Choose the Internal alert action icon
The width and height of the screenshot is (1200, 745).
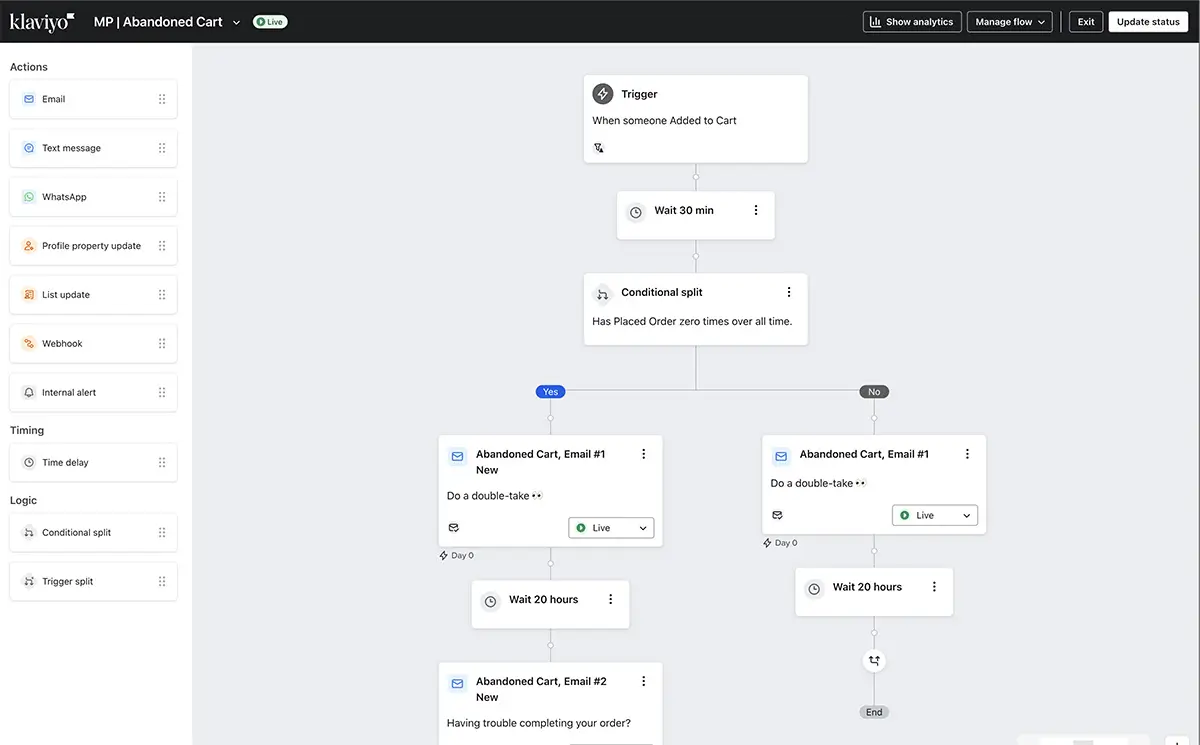(30, 392)
